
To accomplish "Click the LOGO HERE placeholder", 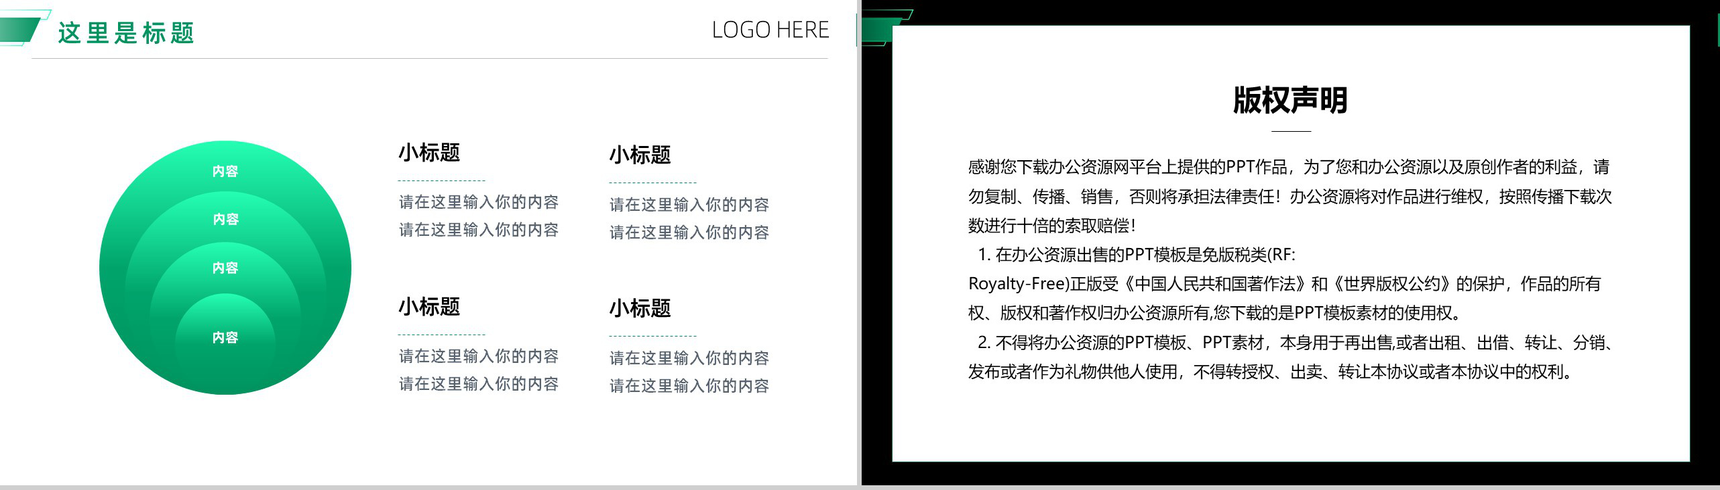I will tap(770, 30).
